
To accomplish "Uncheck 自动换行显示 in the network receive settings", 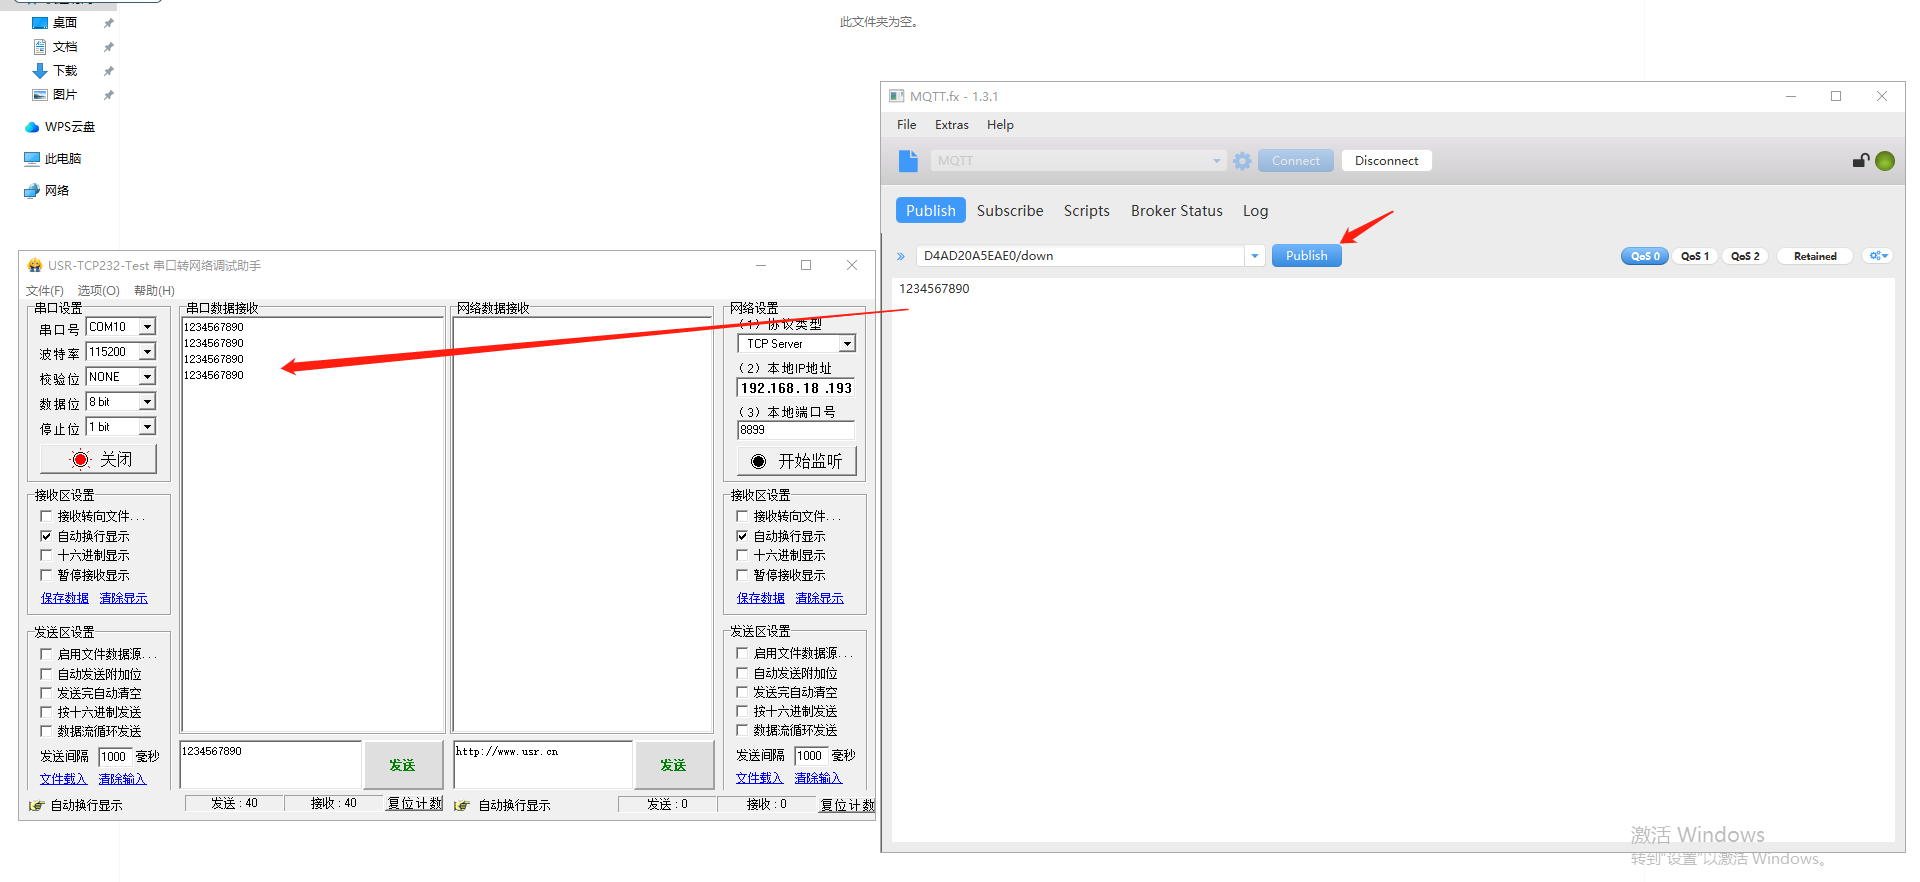I will [742, 536].
